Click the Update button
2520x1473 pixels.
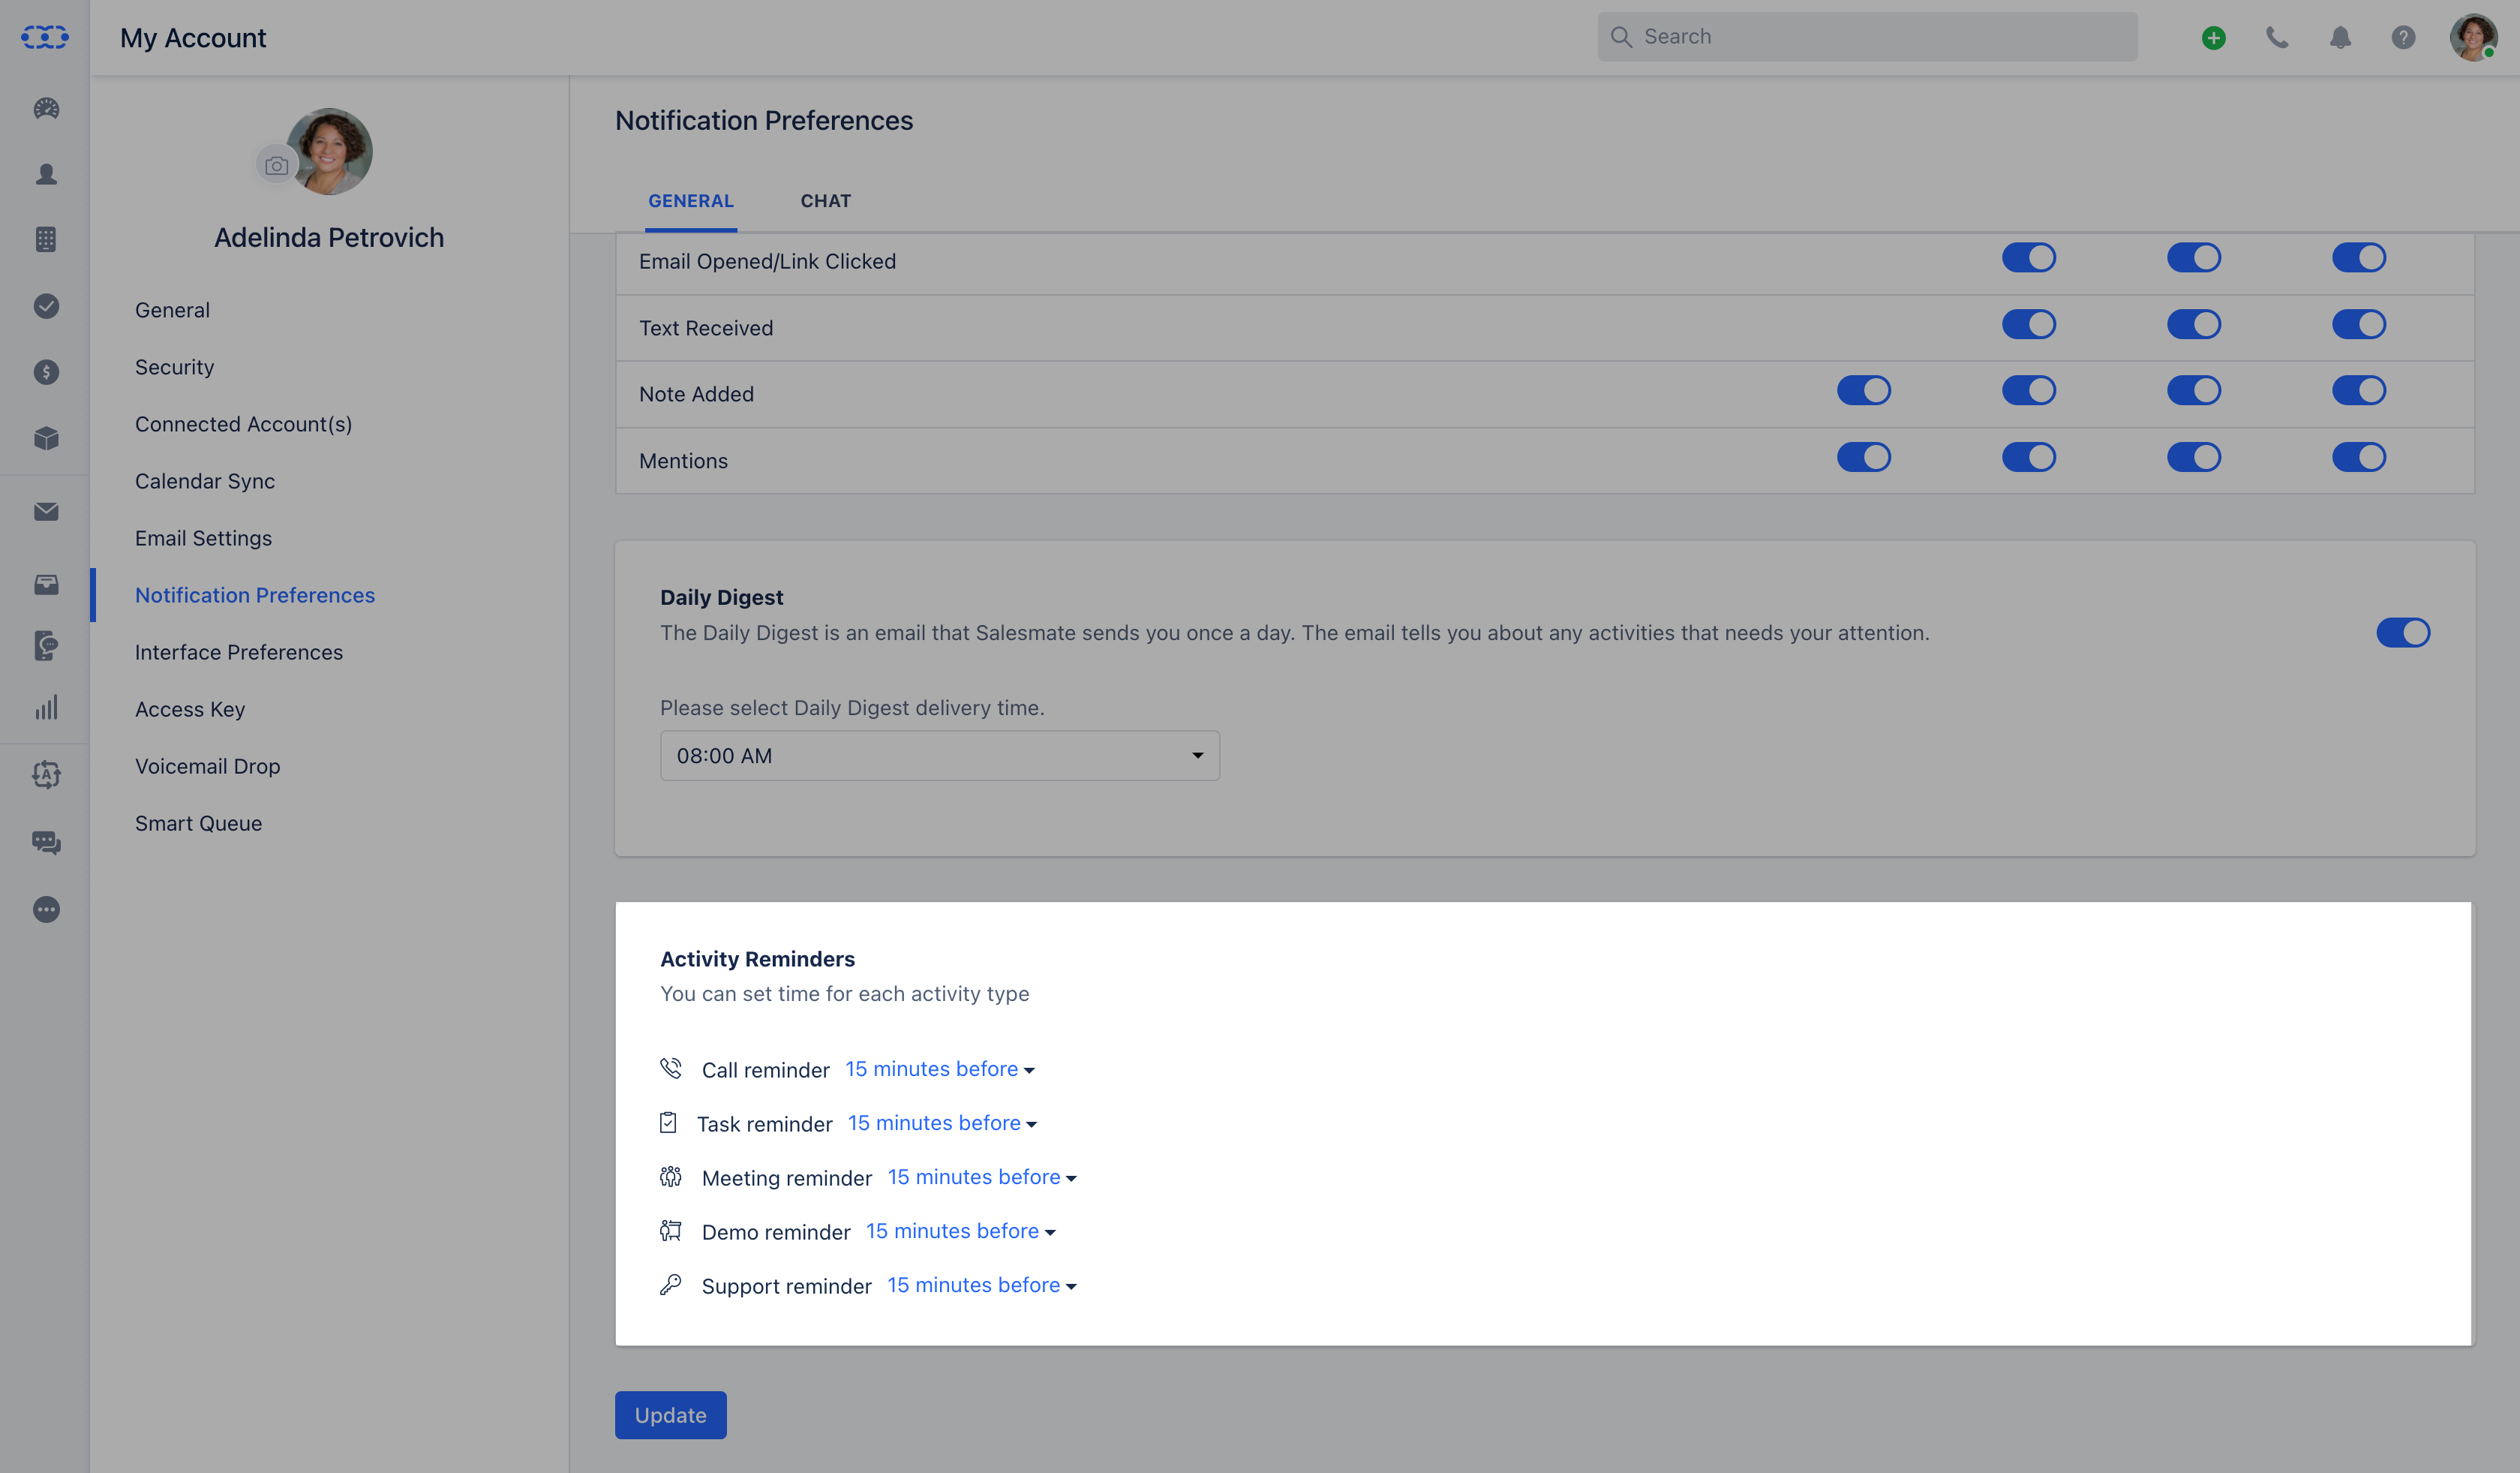coord(670,1414)
